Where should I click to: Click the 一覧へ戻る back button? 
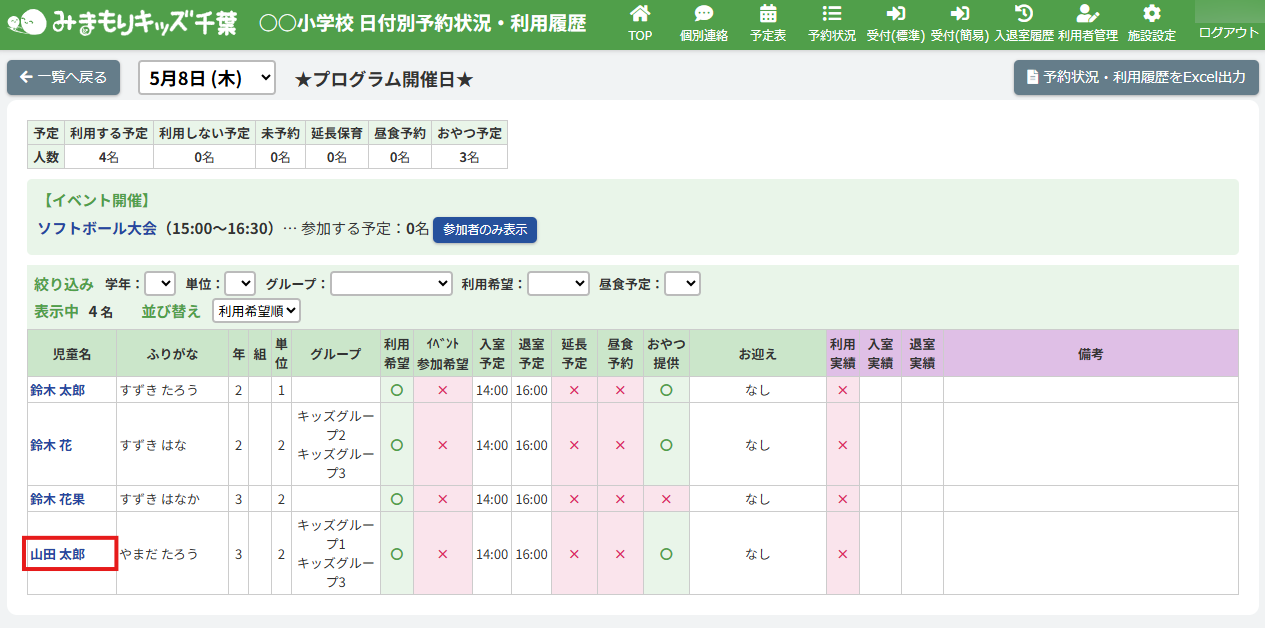[x=64, y=77]
